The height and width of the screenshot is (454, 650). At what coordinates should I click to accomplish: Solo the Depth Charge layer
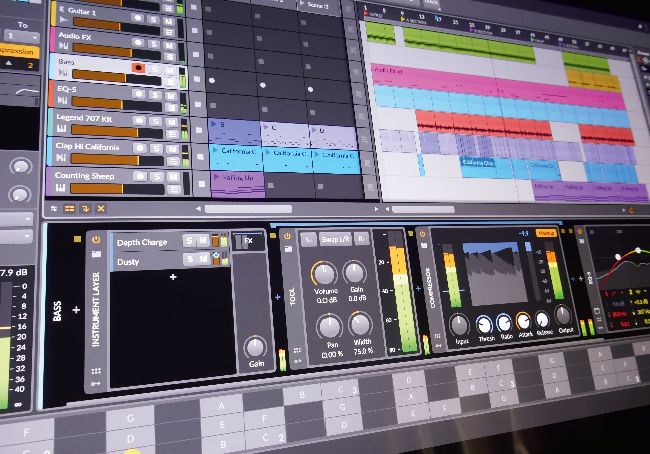pos(189,240)
